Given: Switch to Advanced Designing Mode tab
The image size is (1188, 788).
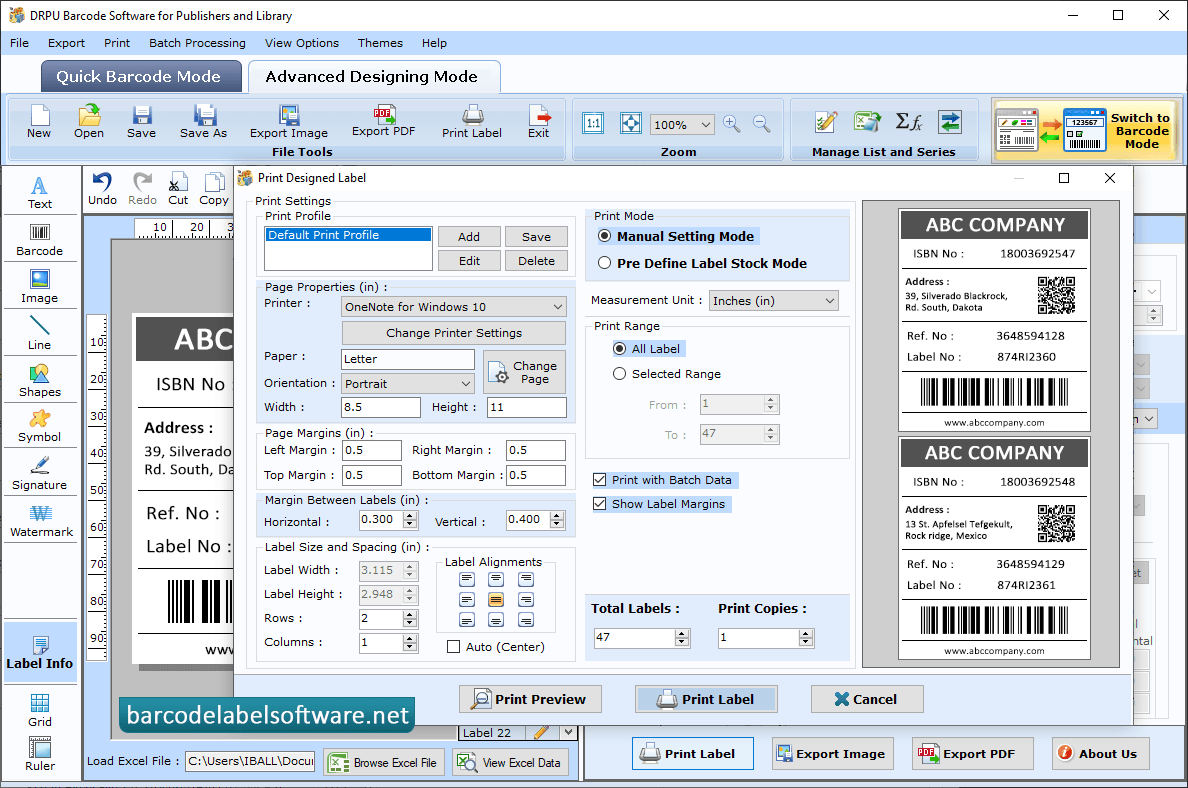Looking at the screenshot, I should [x=374, y=77].
